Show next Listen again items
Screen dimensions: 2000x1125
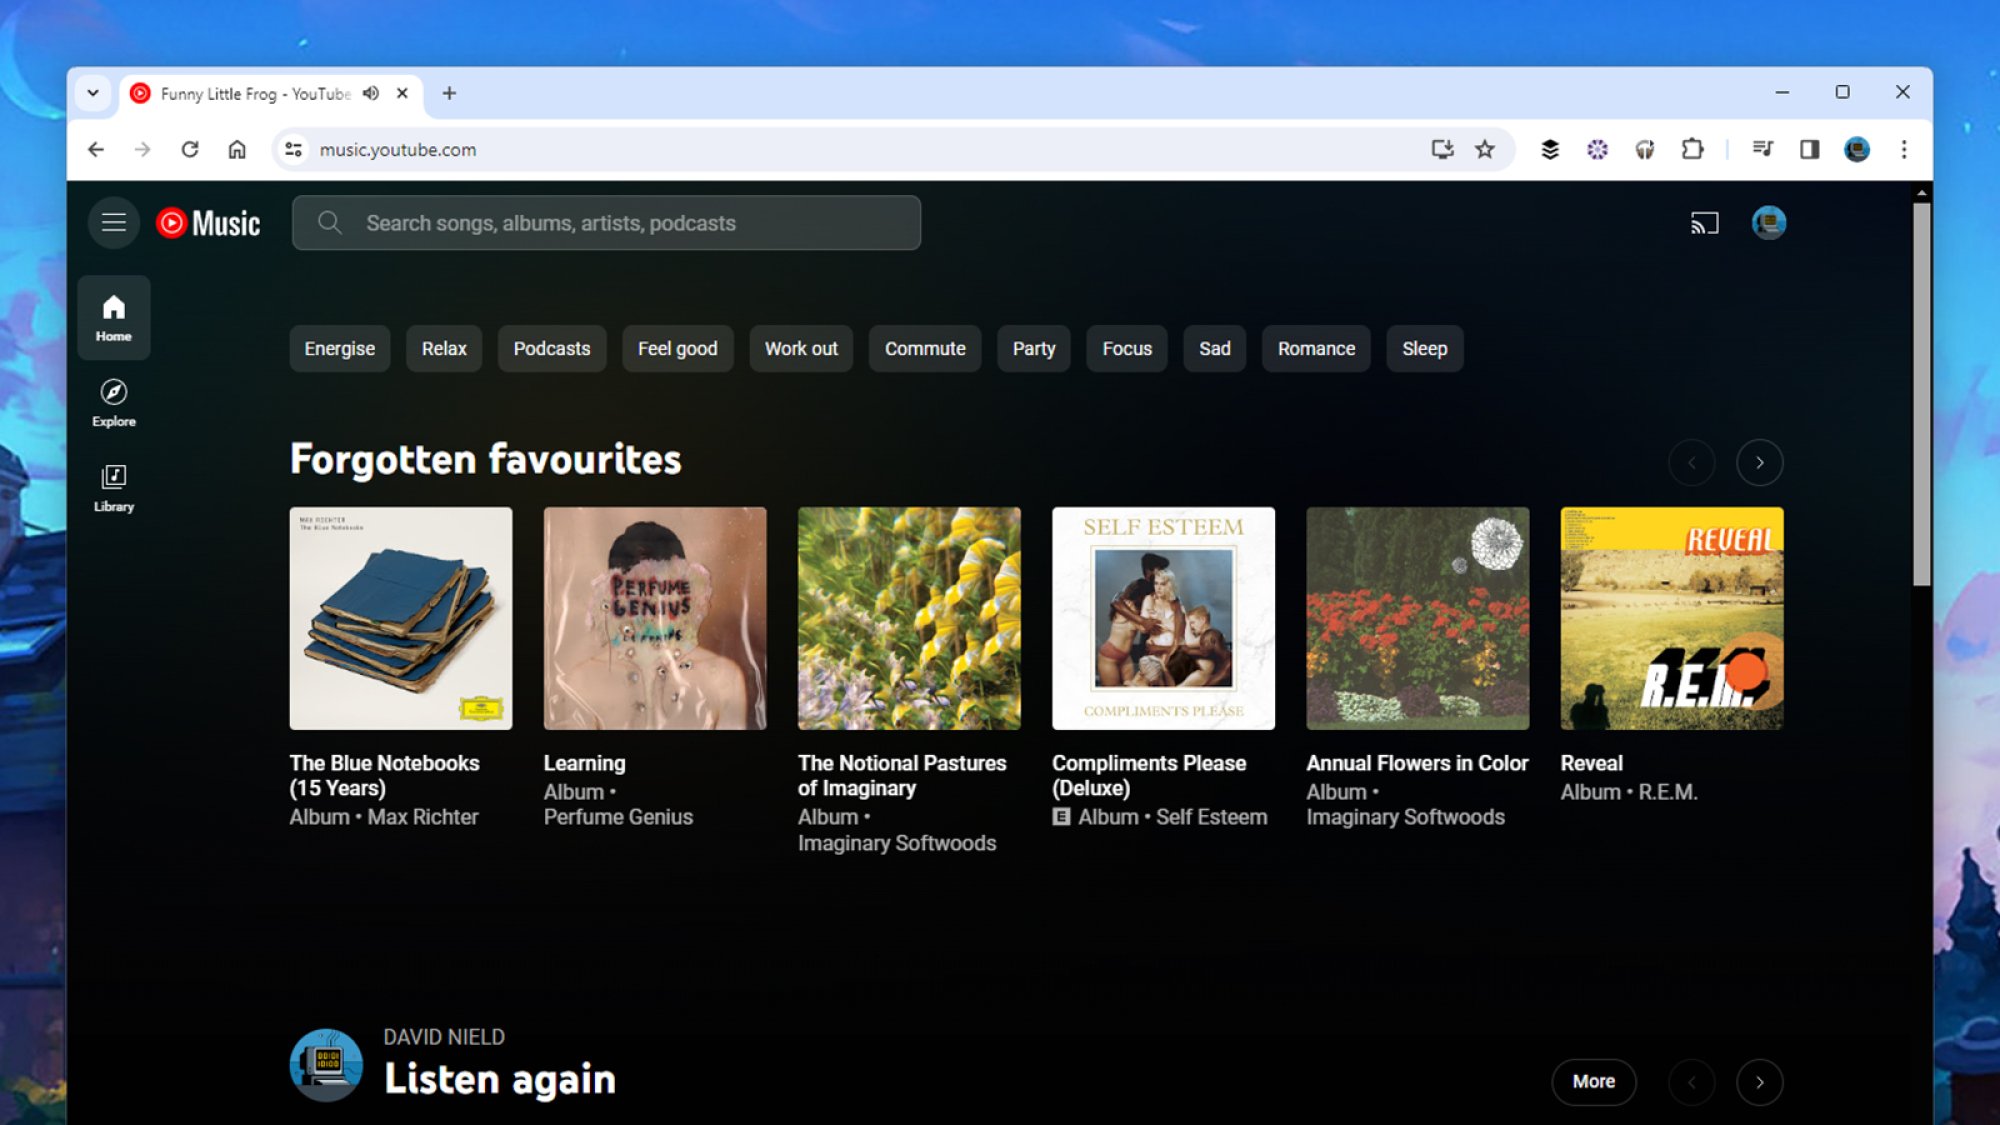pyautogui.click(x=1759, y=1082)
